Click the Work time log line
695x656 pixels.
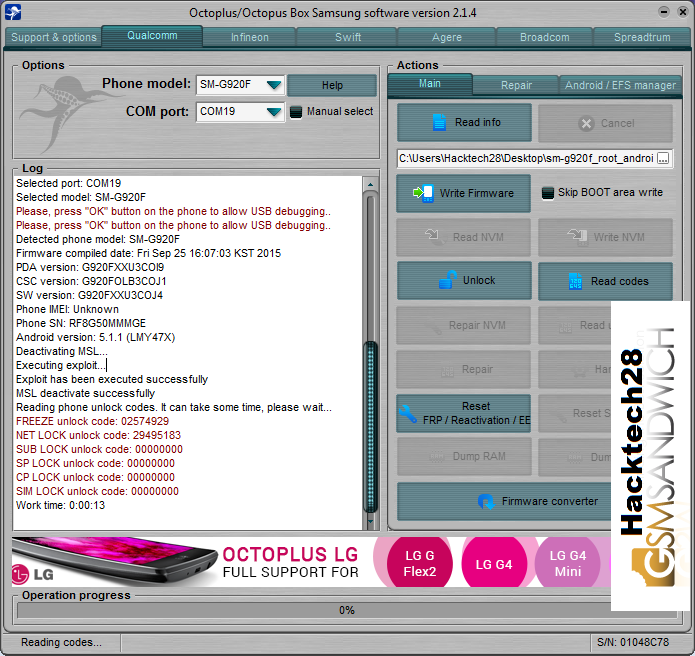coord(60,505)
